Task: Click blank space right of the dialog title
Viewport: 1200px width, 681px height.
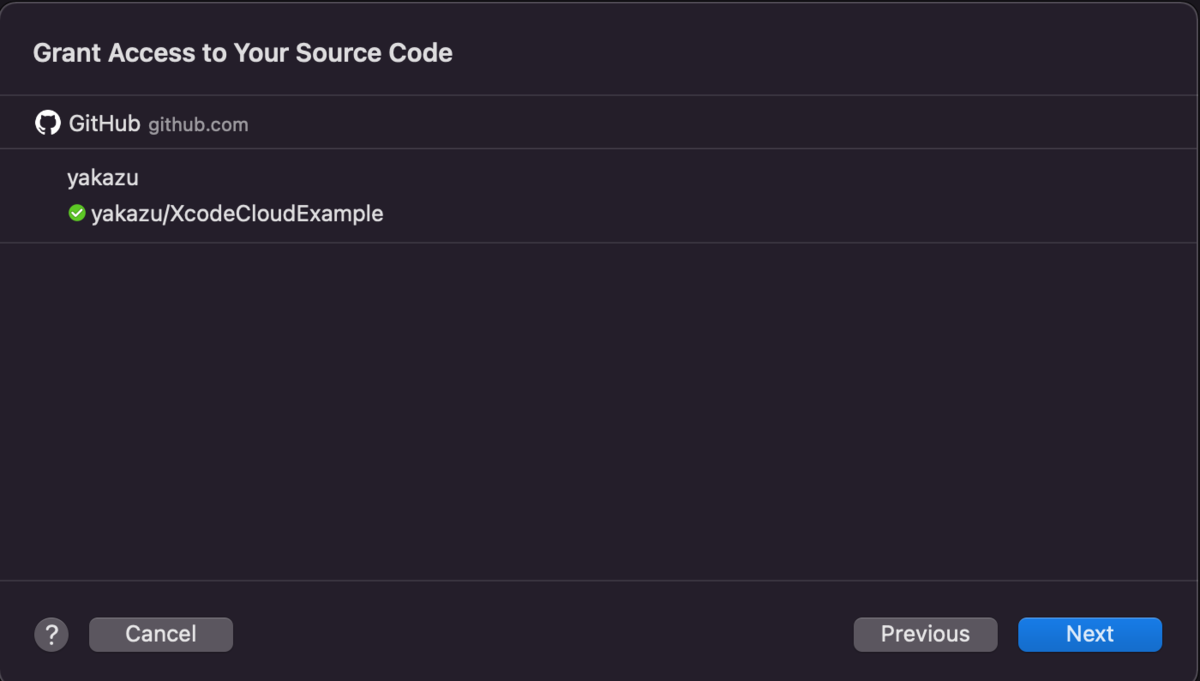Action: click(800, 53)
